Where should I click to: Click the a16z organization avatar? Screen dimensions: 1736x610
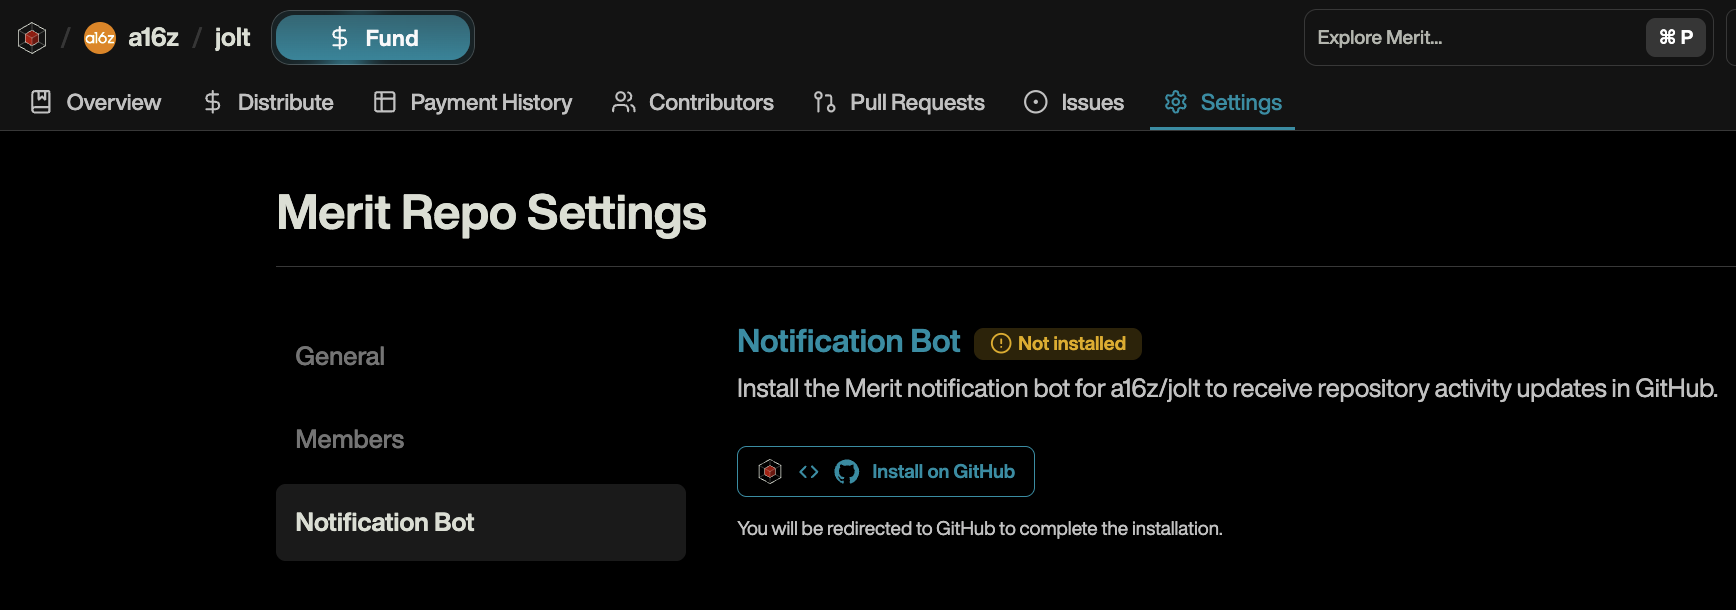(99, 37)
